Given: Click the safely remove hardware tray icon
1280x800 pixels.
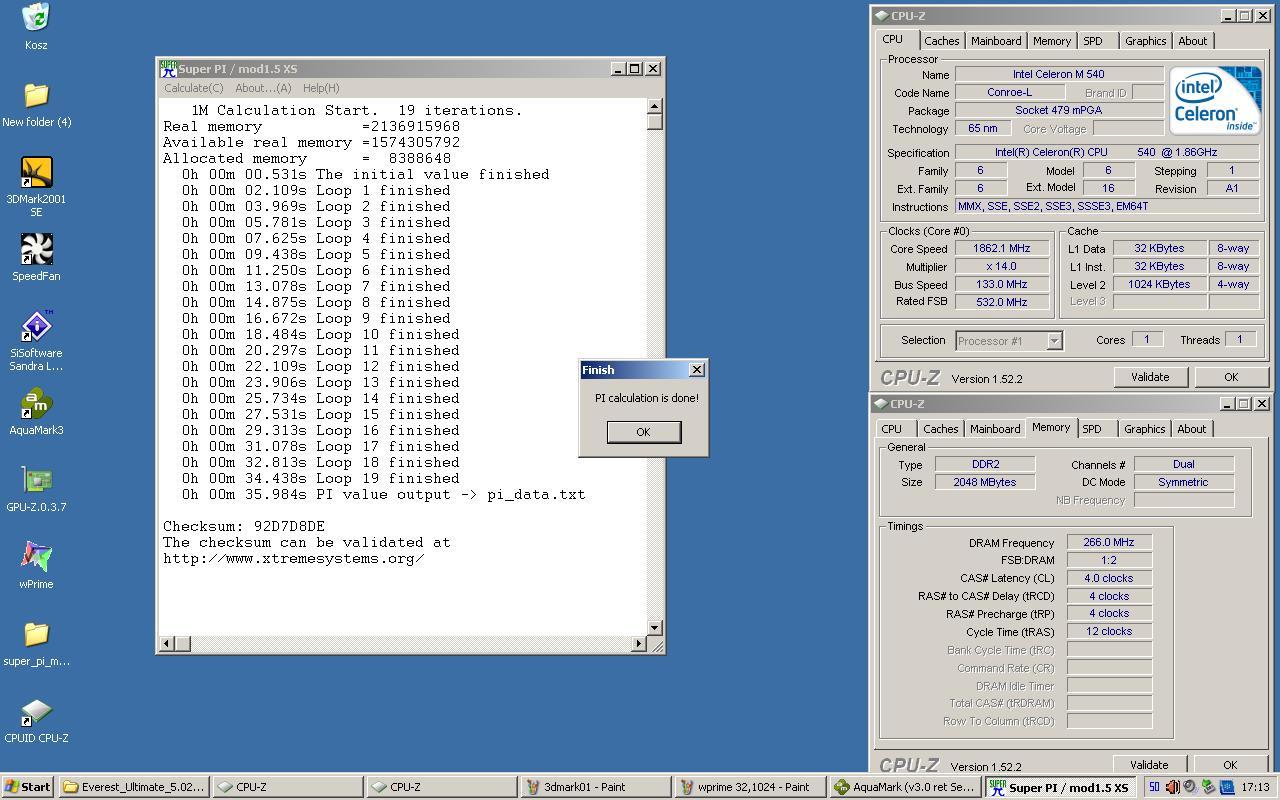Looking at the screenshot, I should (x=1208, y=787).
